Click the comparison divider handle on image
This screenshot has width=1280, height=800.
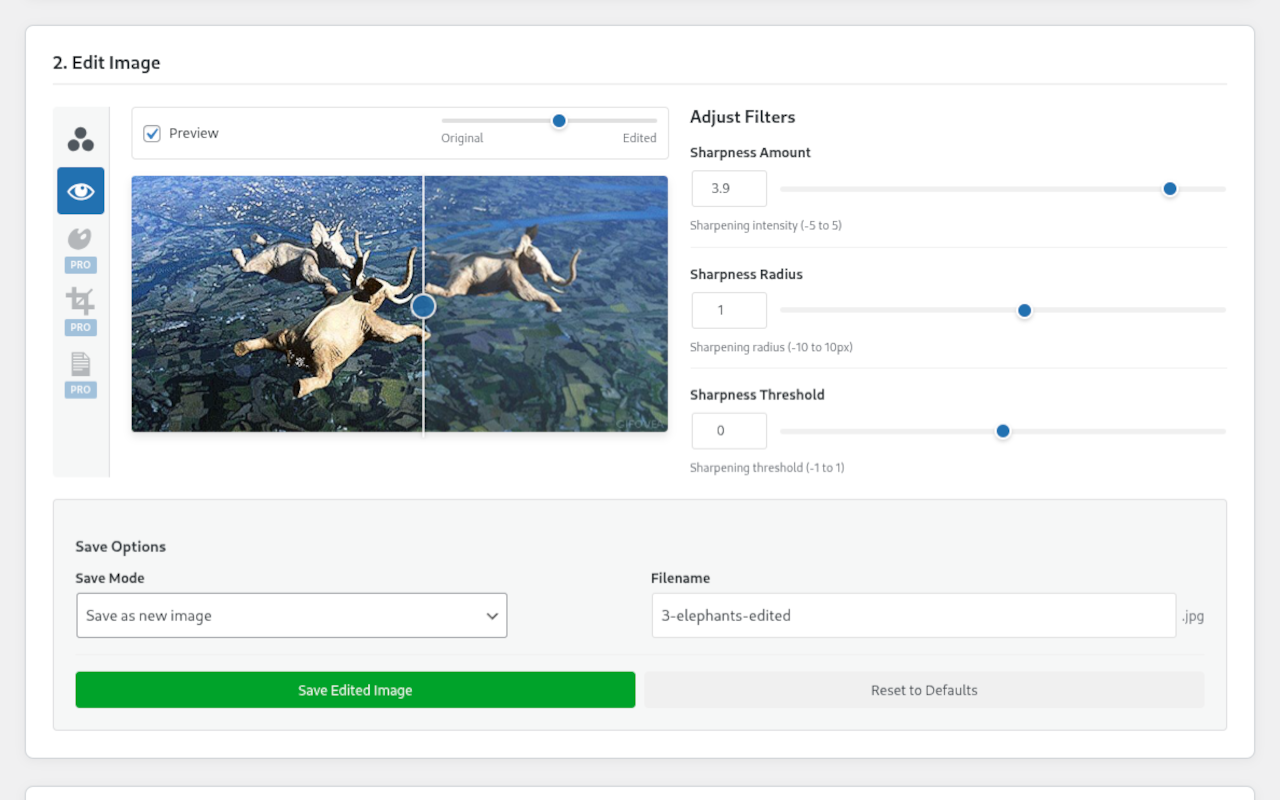tap(423, 306)
